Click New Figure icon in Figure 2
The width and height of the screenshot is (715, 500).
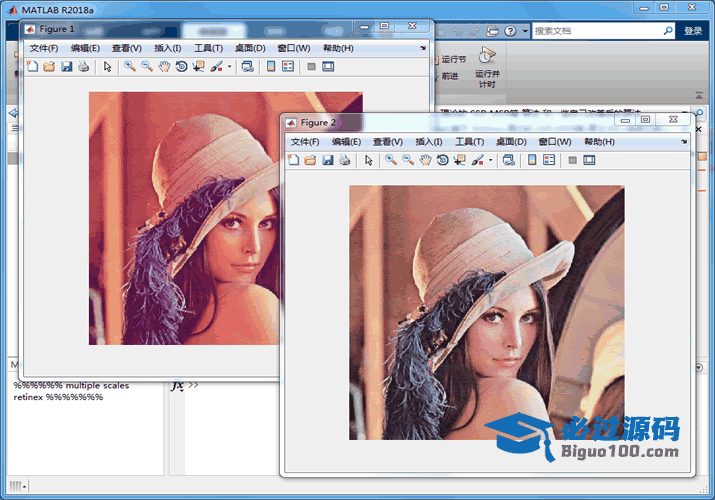(294, 160)
